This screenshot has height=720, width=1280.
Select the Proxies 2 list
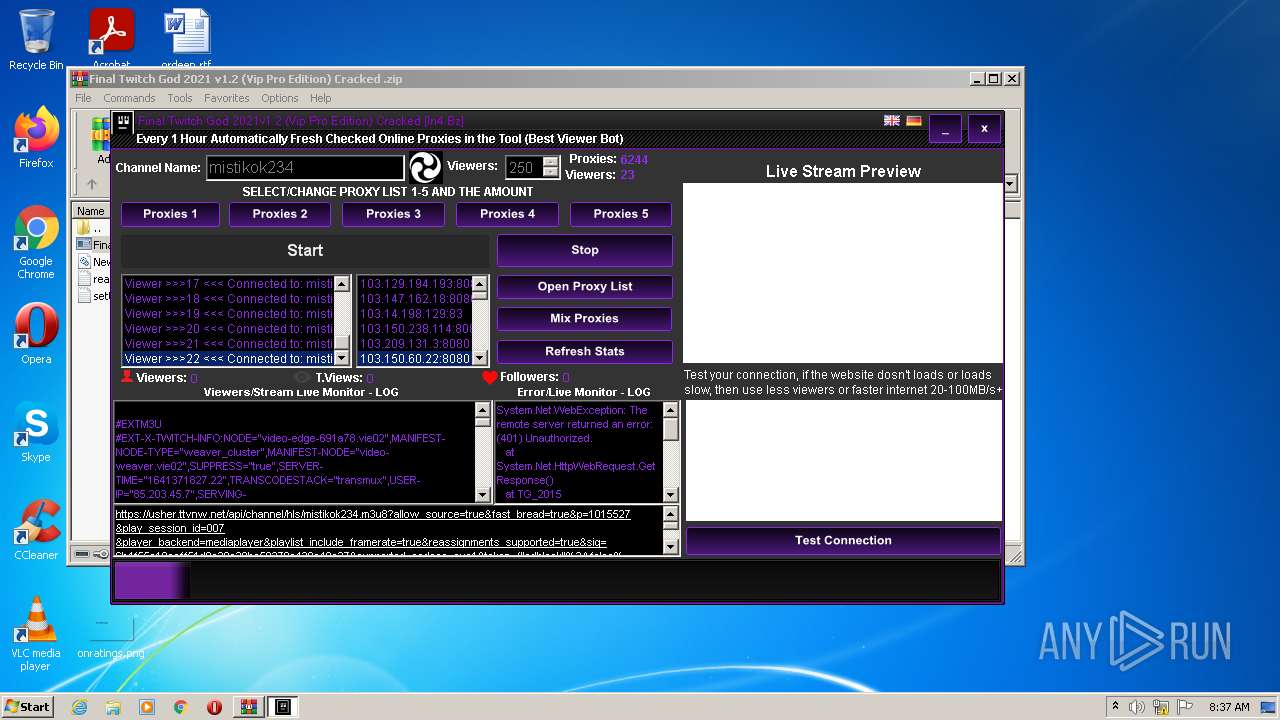[280, 214]
